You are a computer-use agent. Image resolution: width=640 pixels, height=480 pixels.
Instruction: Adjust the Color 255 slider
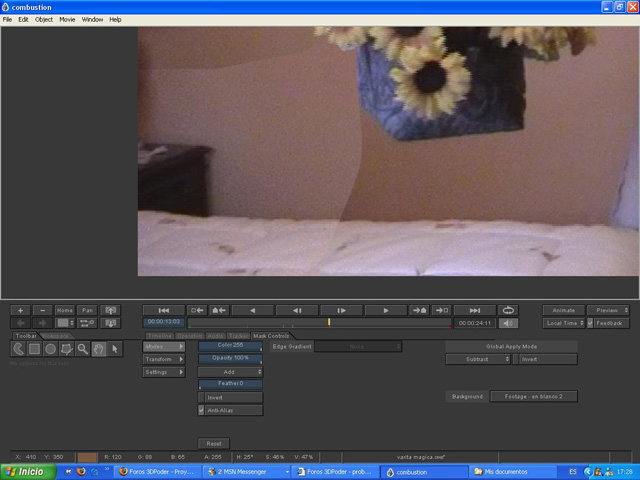(230, 347)
